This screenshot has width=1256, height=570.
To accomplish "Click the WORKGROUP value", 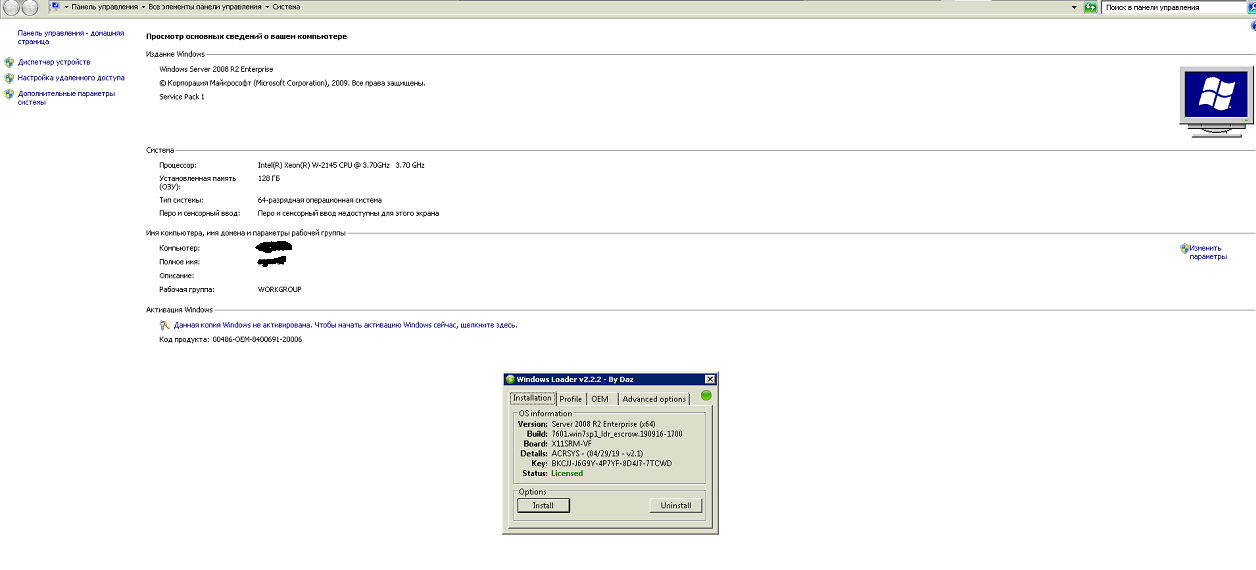I will coord(280,289).
